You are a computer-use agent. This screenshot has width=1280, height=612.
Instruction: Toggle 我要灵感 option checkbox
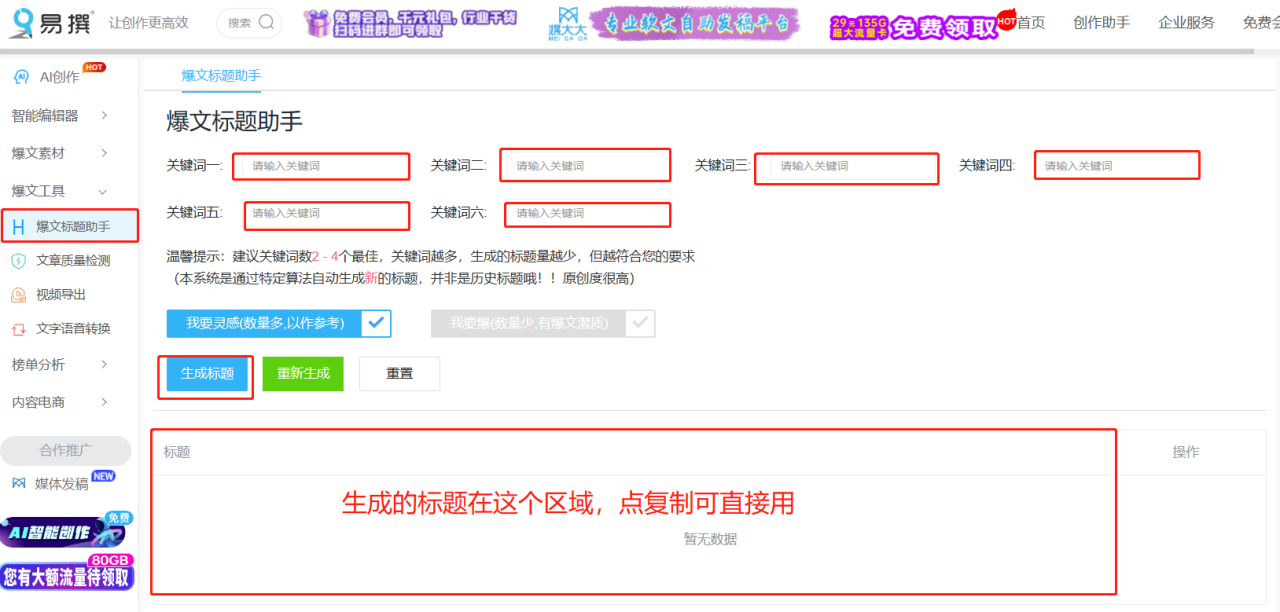pos(376,323)
